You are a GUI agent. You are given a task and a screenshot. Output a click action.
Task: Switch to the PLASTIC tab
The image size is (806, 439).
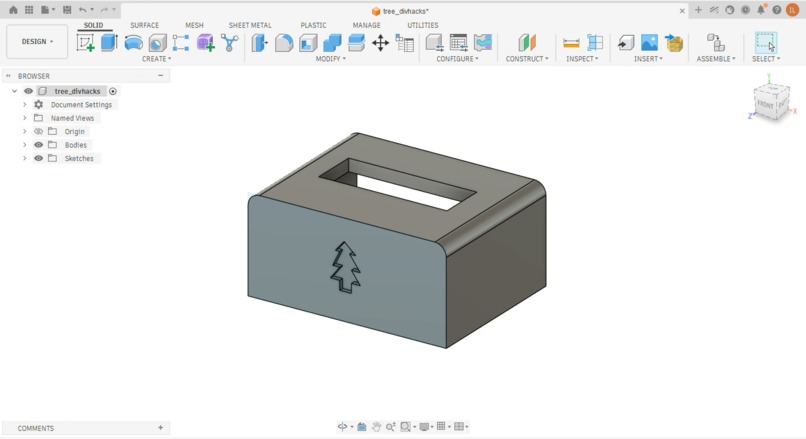(x=313, y=25)
